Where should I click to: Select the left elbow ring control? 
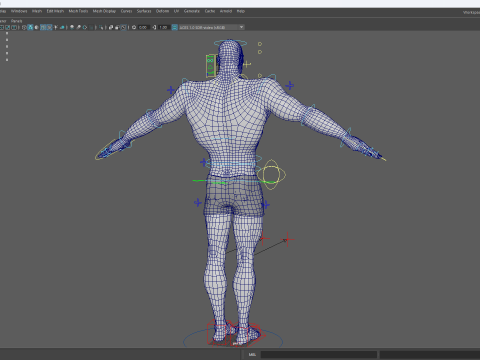tap(153, 119)
